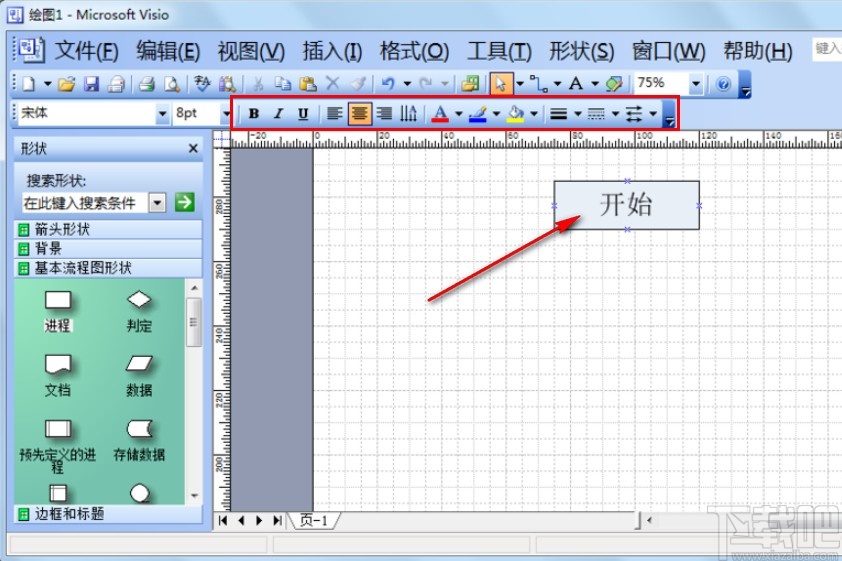Open the font name dropdown (宋体)

tap(162, 114)
